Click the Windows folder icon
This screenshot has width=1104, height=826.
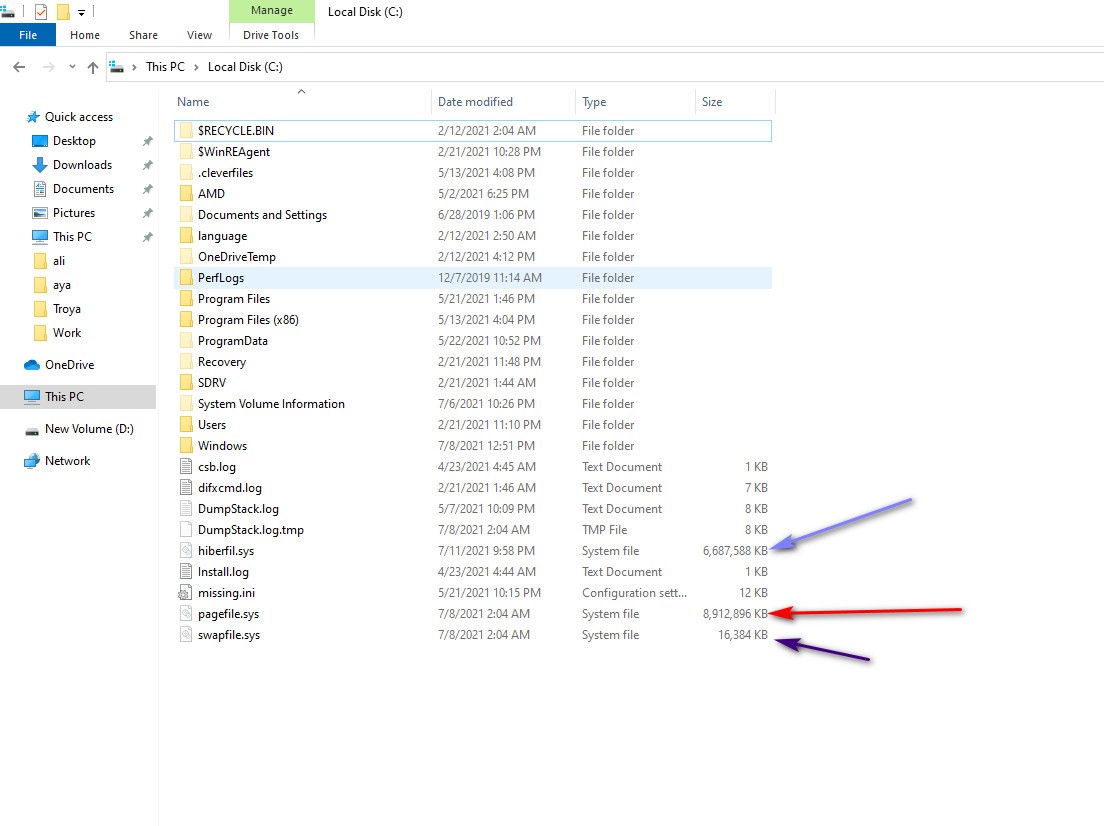pos(185,446)
